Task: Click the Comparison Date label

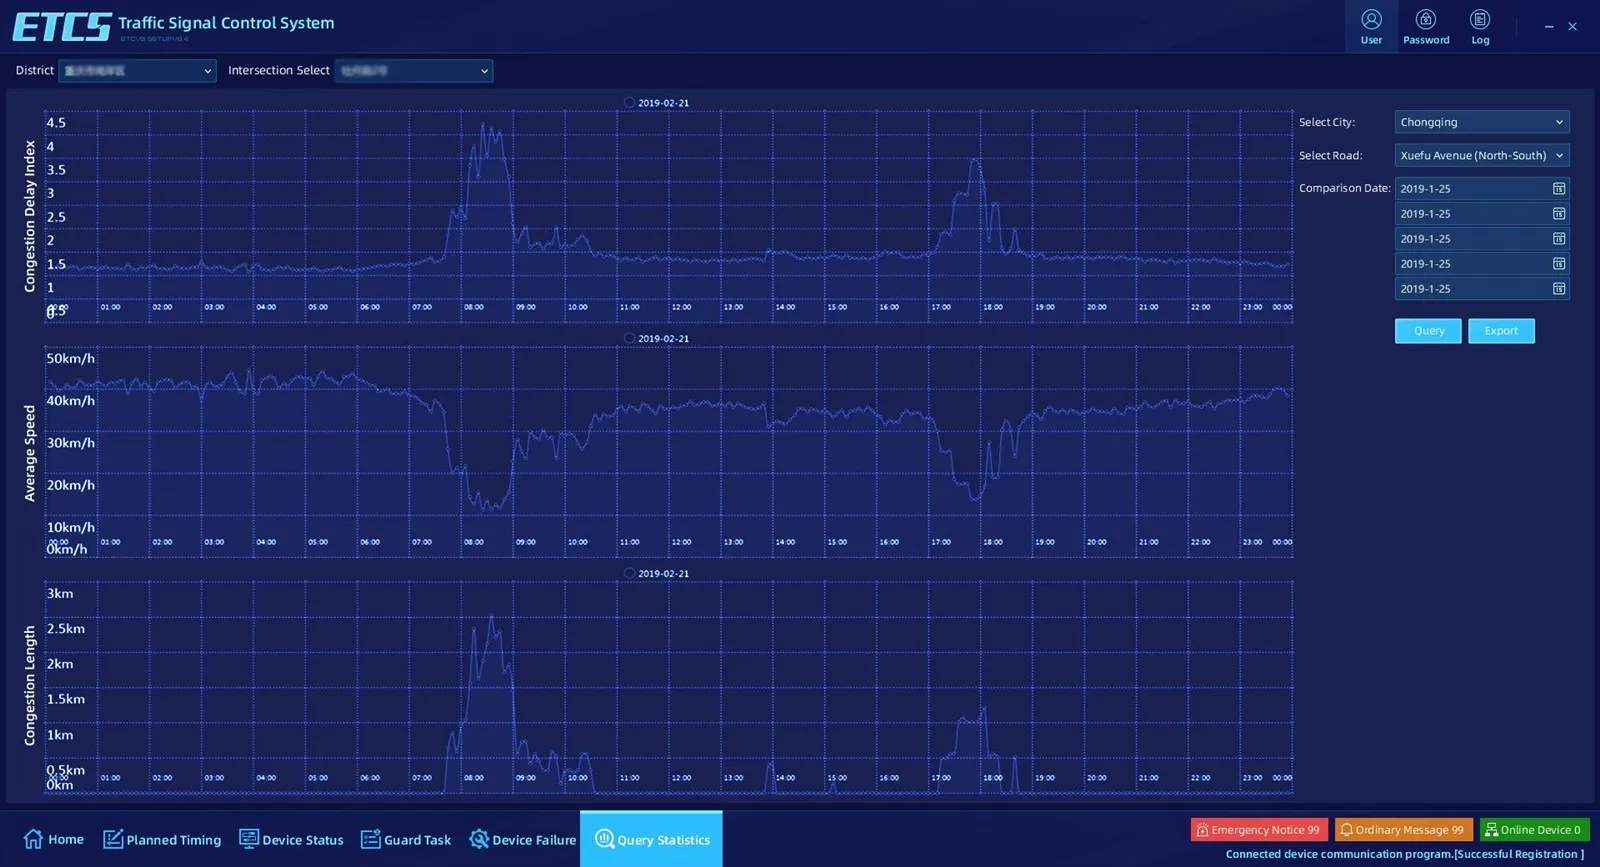Action: pyautogui.click(x=1345, y=188)
